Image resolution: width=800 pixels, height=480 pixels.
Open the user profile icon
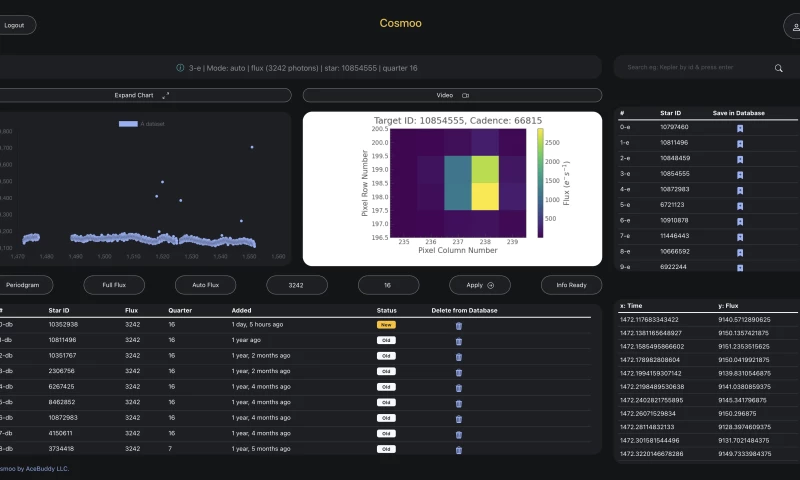(x=792, y=25)
